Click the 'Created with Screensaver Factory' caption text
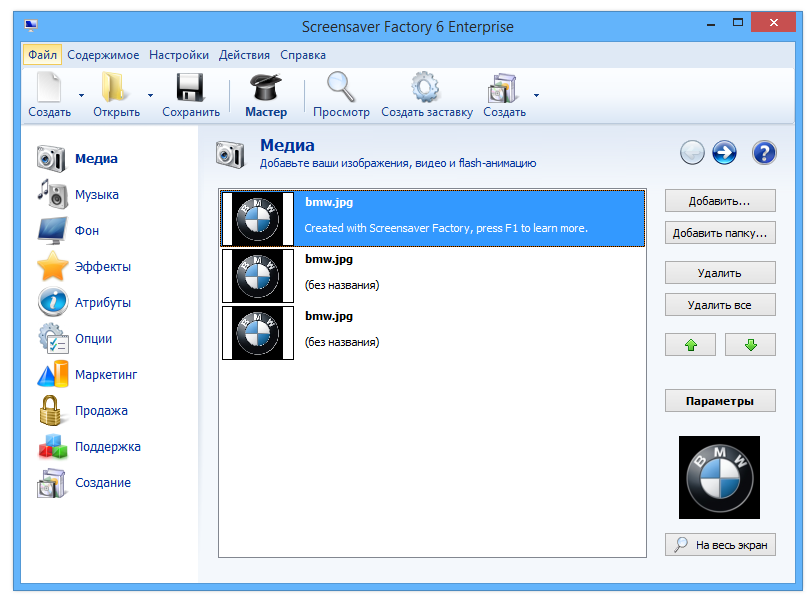Screen dimensions: 812x604 (x=446, y=228)
